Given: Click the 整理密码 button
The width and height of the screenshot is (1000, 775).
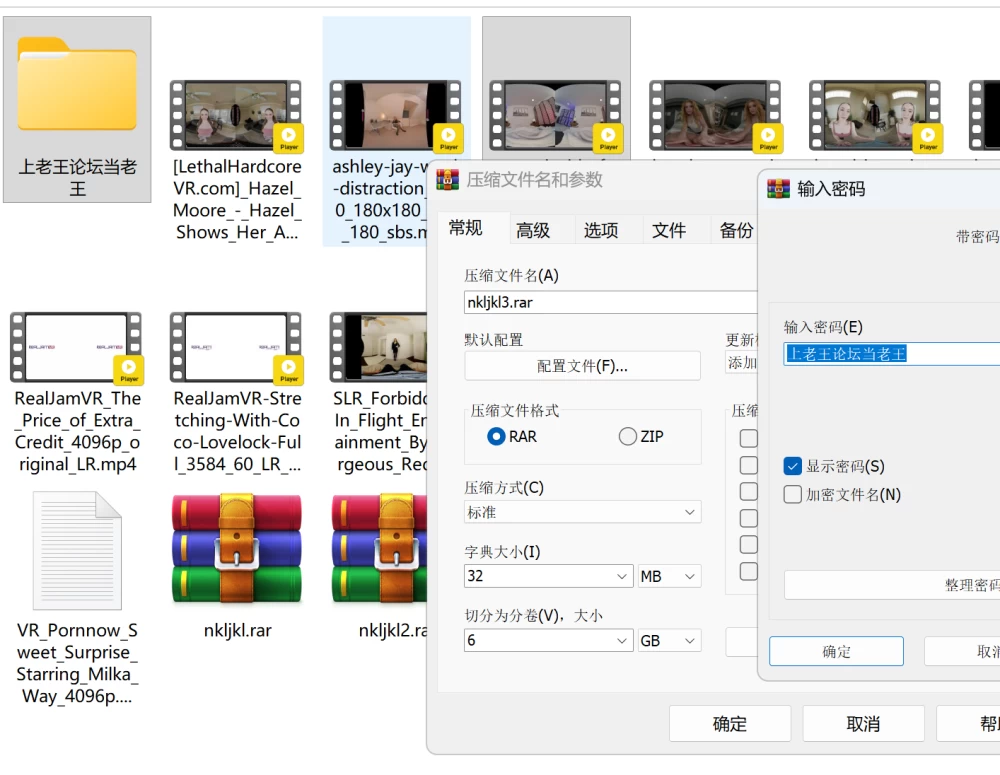Looking at the screenshot, I should (x=892, y=585).
